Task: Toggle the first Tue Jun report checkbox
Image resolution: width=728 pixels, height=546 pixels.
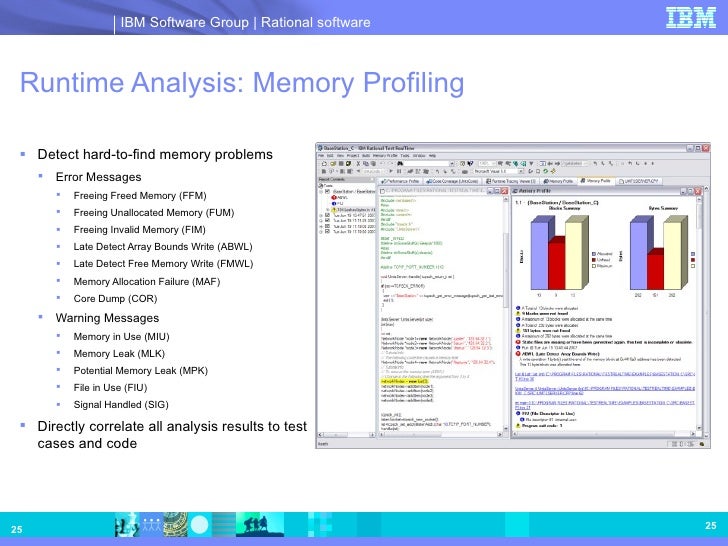Action: pos(327,215)
